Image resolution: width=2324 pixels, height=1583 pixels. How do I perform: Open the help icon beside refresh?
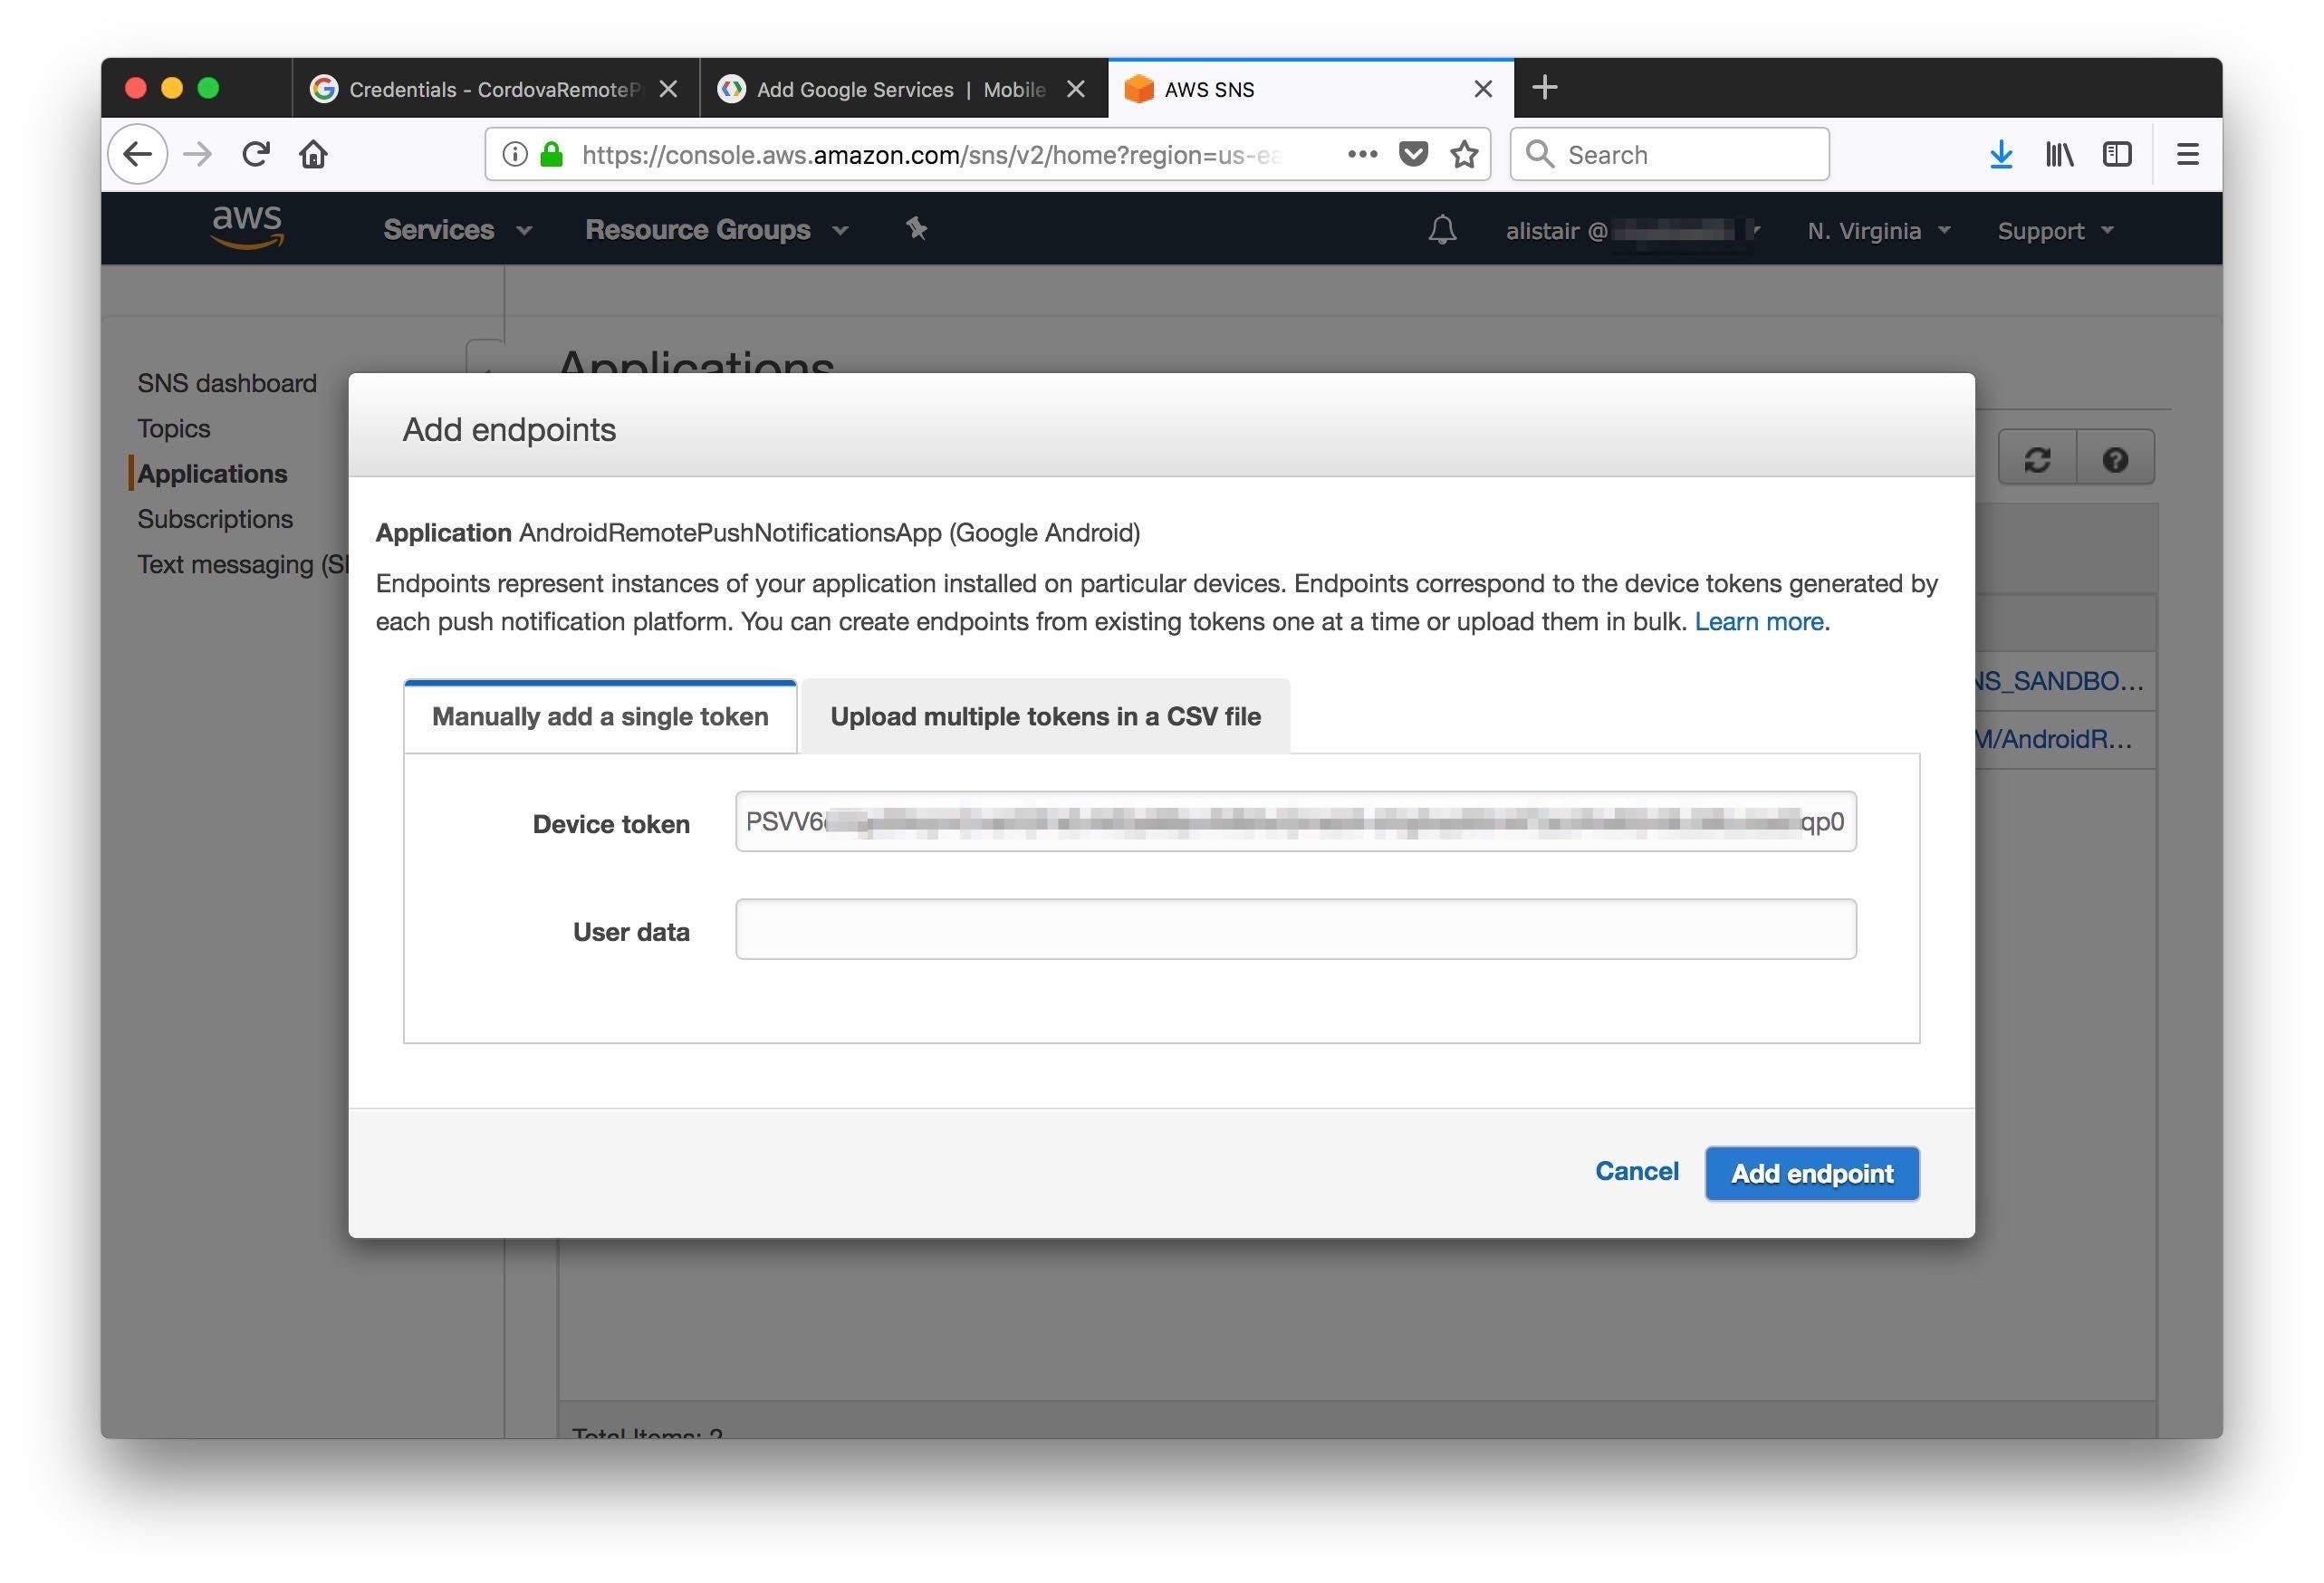coord(2115,458)
